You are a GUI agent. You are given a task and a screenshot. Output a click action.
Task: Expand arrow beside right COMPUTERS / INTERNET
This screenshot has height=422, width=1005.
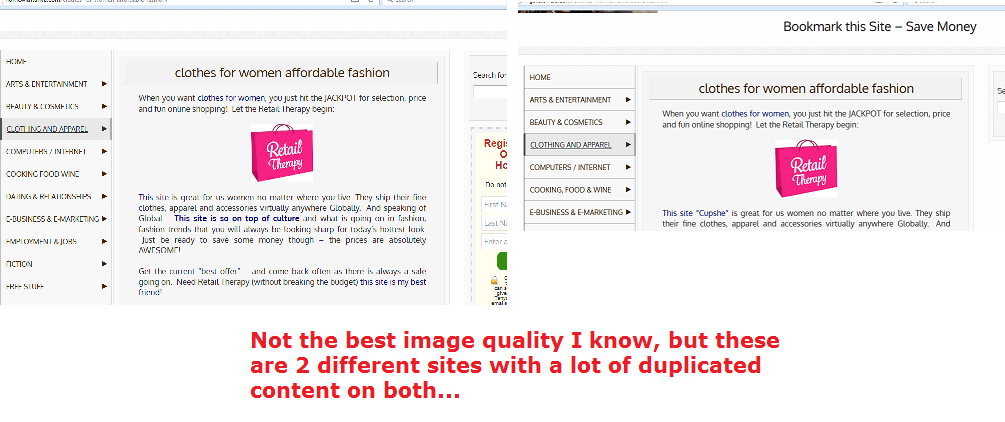(629, 167)
